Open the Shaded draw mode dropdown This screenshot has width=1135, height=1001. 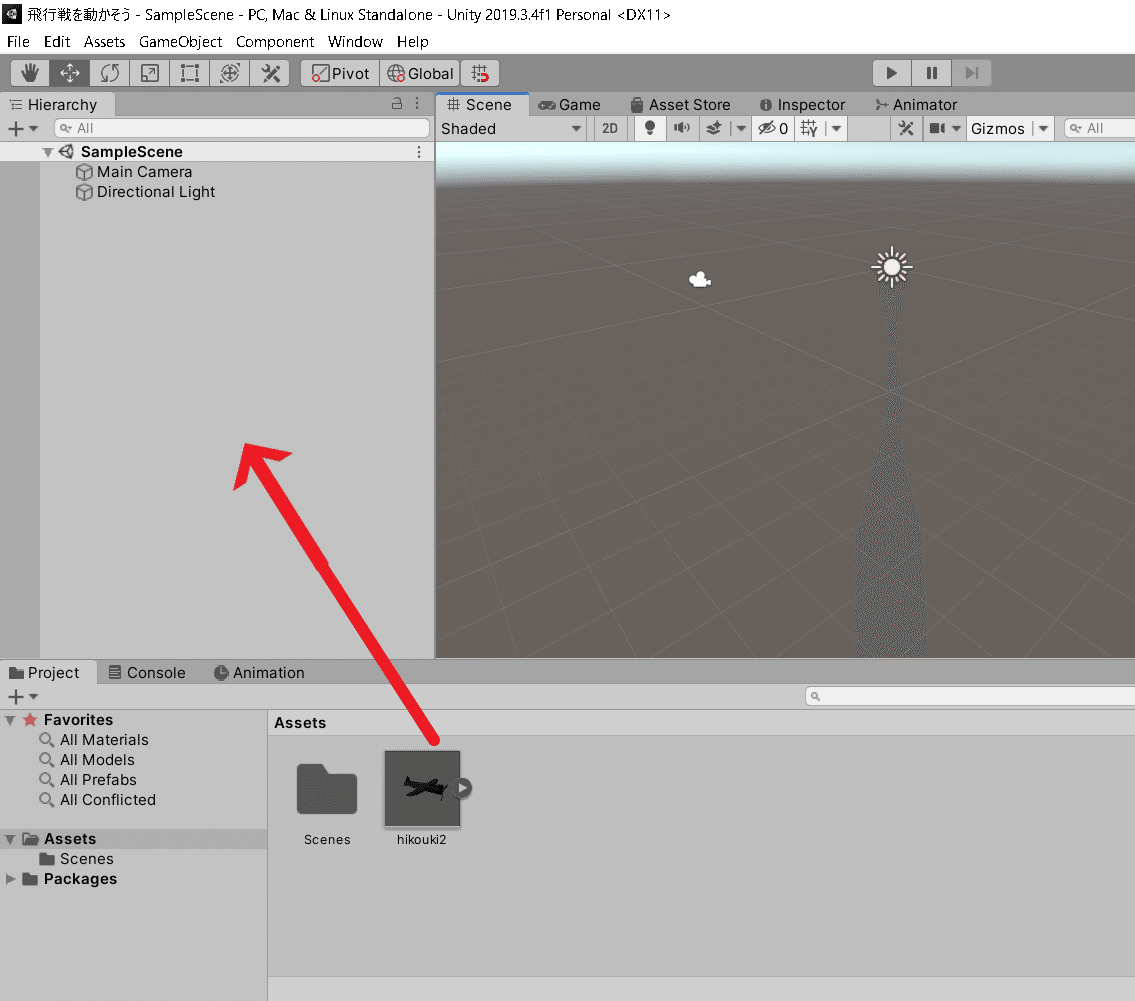pyautogui.click(x=512, y=129)
